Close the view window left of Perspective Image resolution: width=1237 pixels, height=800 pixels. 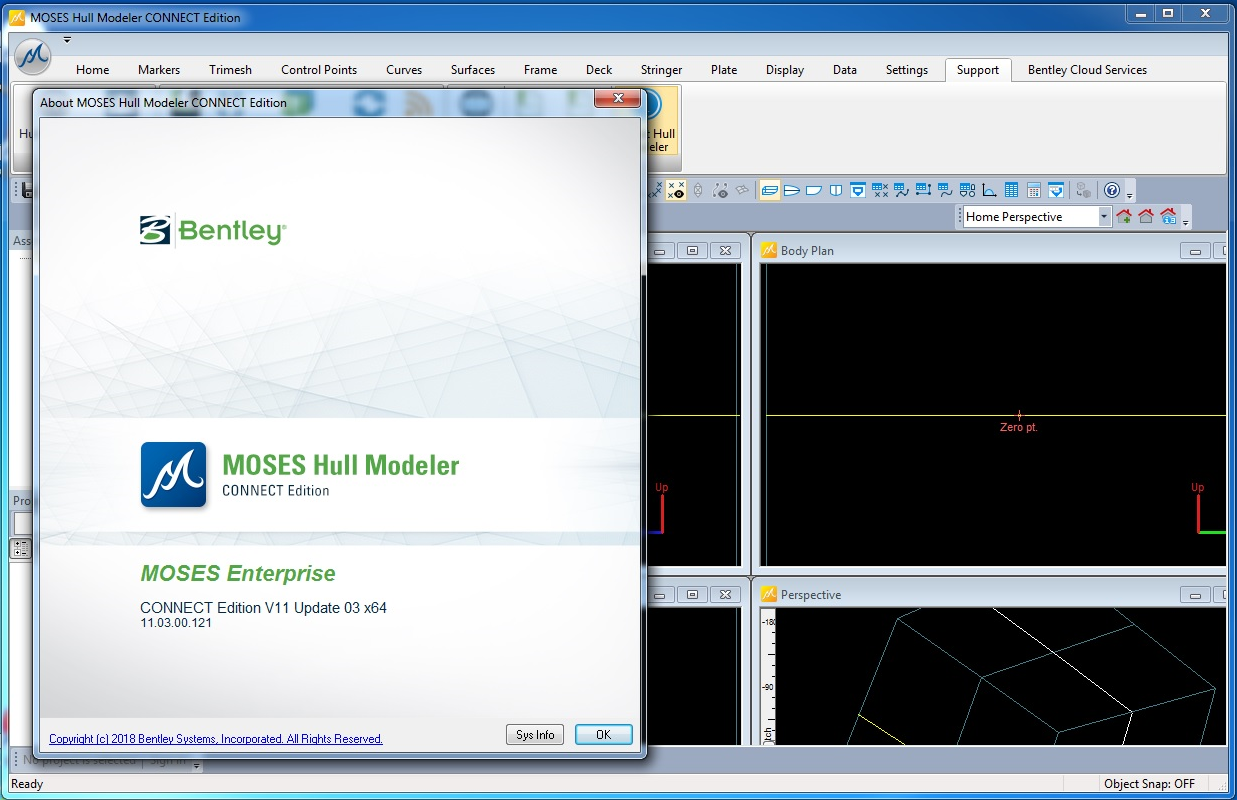[726, 595]
